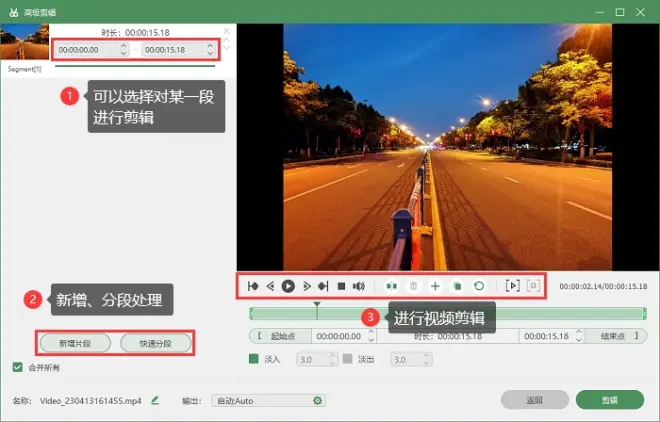Decrease Segment[1] end time 00:00:15.18
The width and height of the screenshot is (660, 422).
tap(210, 53)
